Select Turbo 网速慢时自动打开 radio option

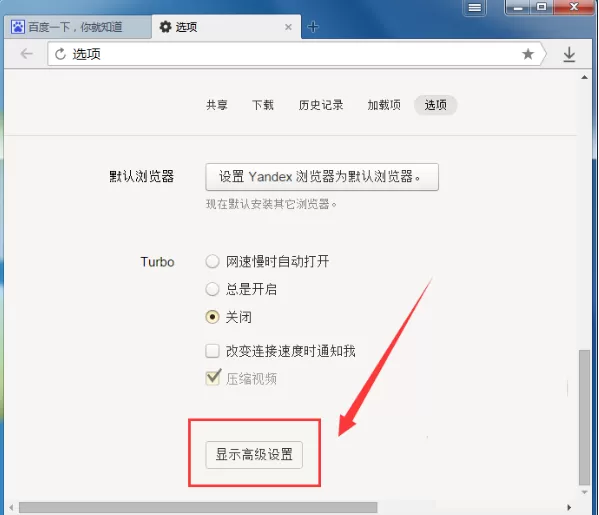pyautogui.click(x=212, y=262)
